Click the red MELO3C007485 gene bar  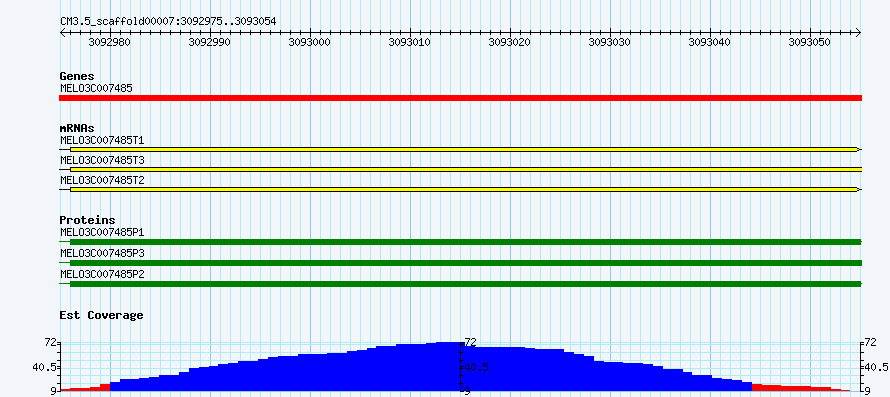tap(460, 98)
